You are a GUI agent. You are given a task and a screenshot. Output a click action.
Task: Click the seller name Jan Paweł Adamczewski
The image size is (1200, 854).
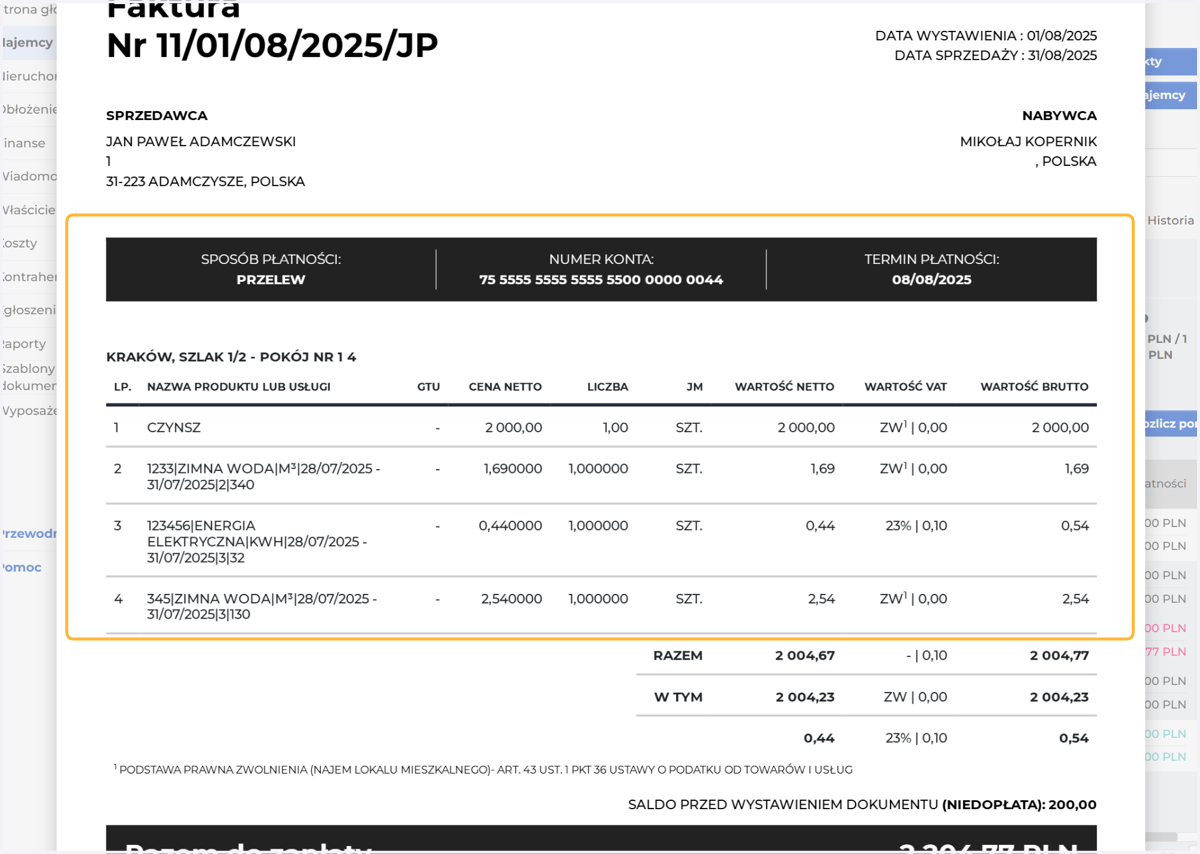pyautogui.click(x=201, y=142)
